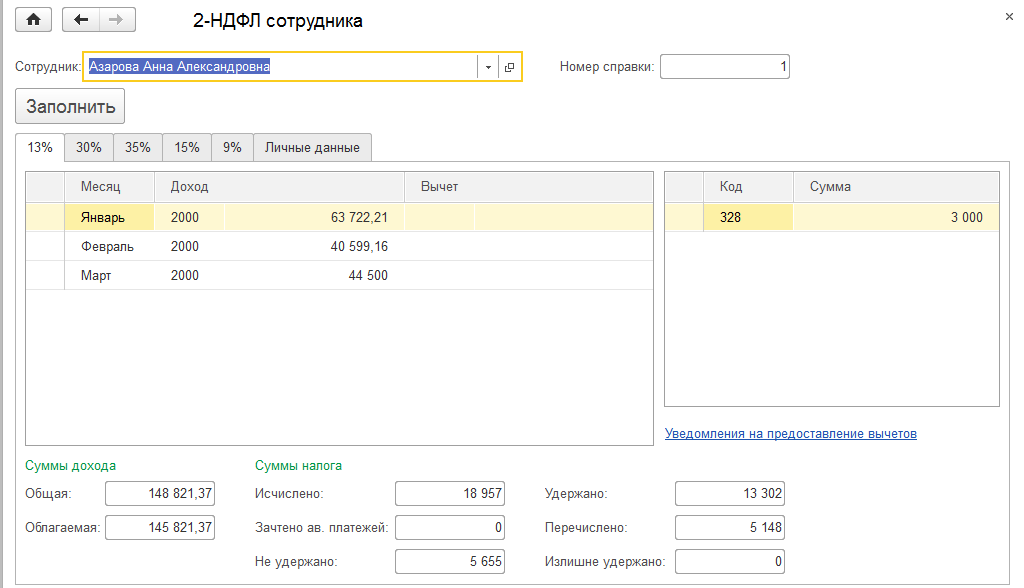Navigate back with the left arrow
The image size is (1024, 588).
(x=81, y=20)
